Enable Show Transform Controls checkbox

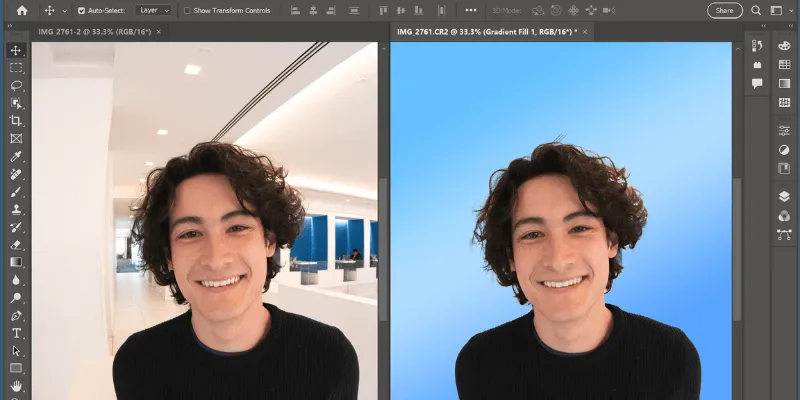(x=187, y=10)
